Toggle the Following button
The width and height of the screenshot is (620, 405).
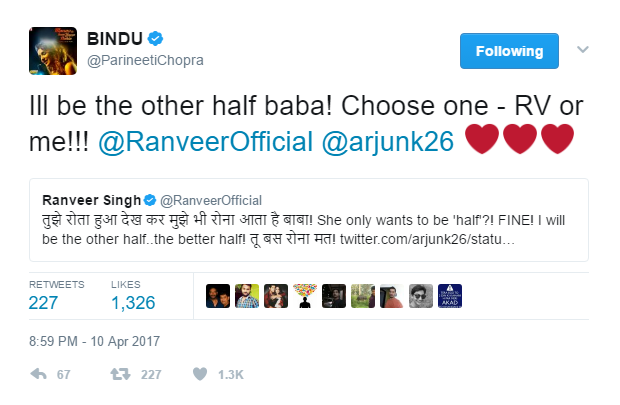click(509, 51)
